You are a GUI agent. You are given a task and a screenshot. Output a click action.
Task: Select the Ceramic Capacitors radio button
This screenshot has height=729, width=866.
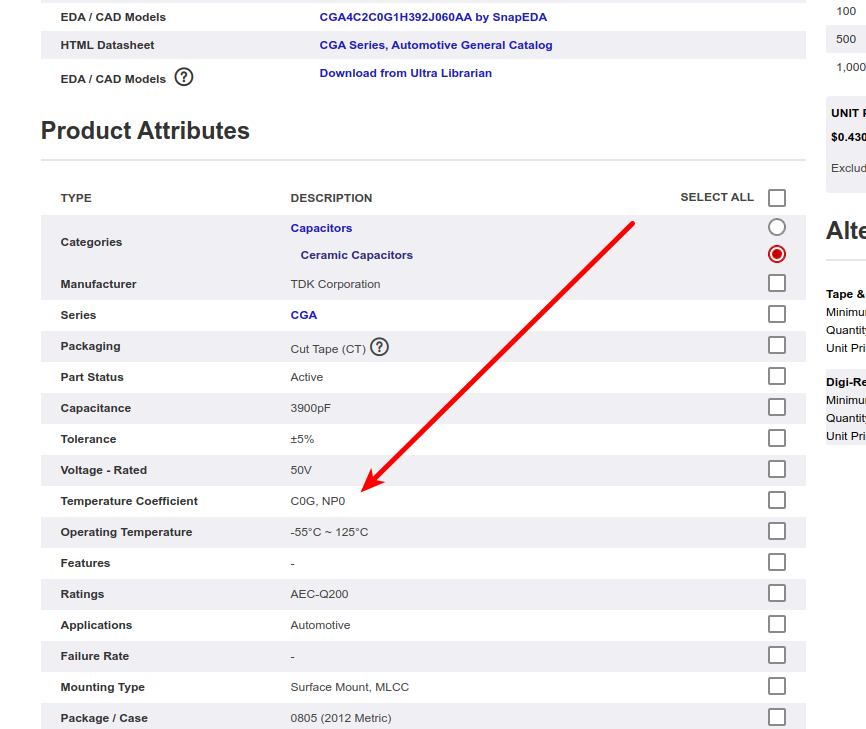click(777, 254)
